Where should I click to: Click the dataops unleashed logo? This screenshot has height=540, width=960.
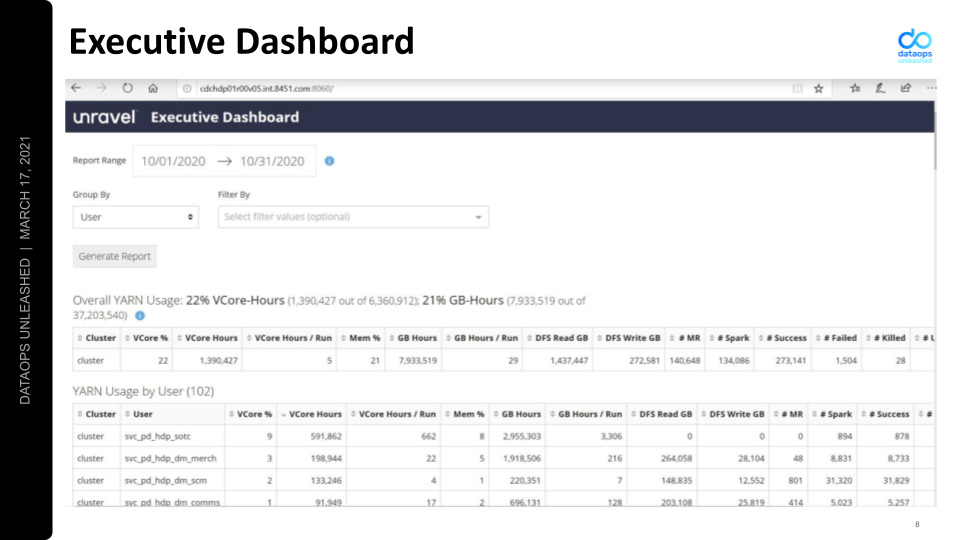(x=915, y=45)
